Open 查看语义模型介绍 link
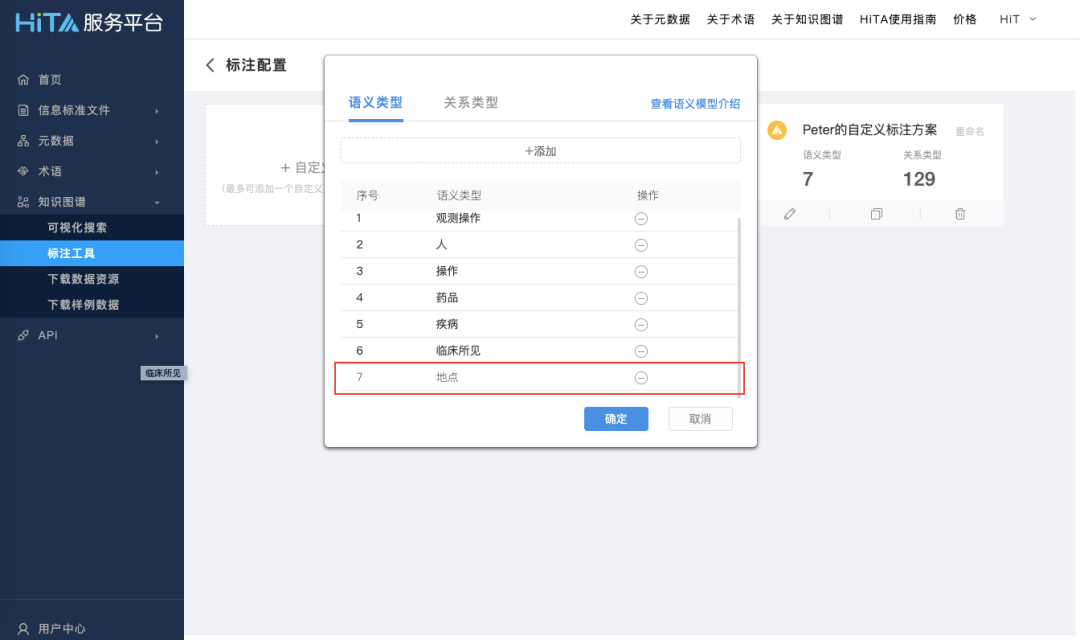This screenshot has height=640, width=1080. (x=695, y=103)
